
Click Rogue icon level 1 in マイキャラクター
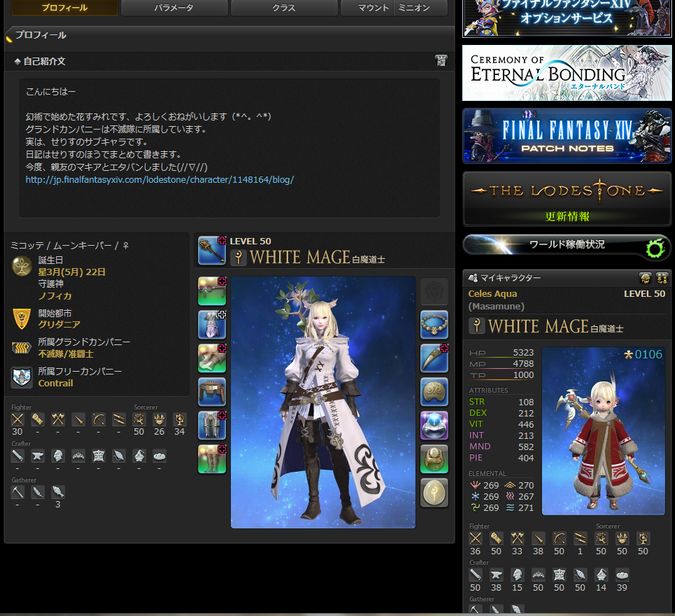580,538
